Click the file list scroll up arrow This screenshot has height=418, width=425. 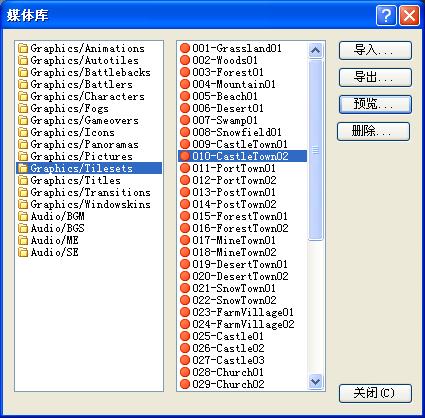[315, 50]
